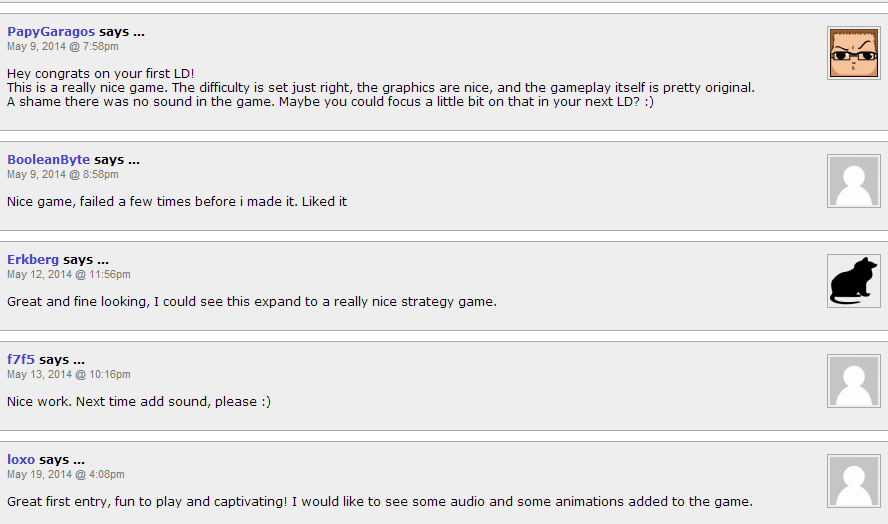Viewport: 888px width, 524px height.
Task: Click the May 13, 2014 @ 10:16pm timestamp
Action: click(69, 374)
